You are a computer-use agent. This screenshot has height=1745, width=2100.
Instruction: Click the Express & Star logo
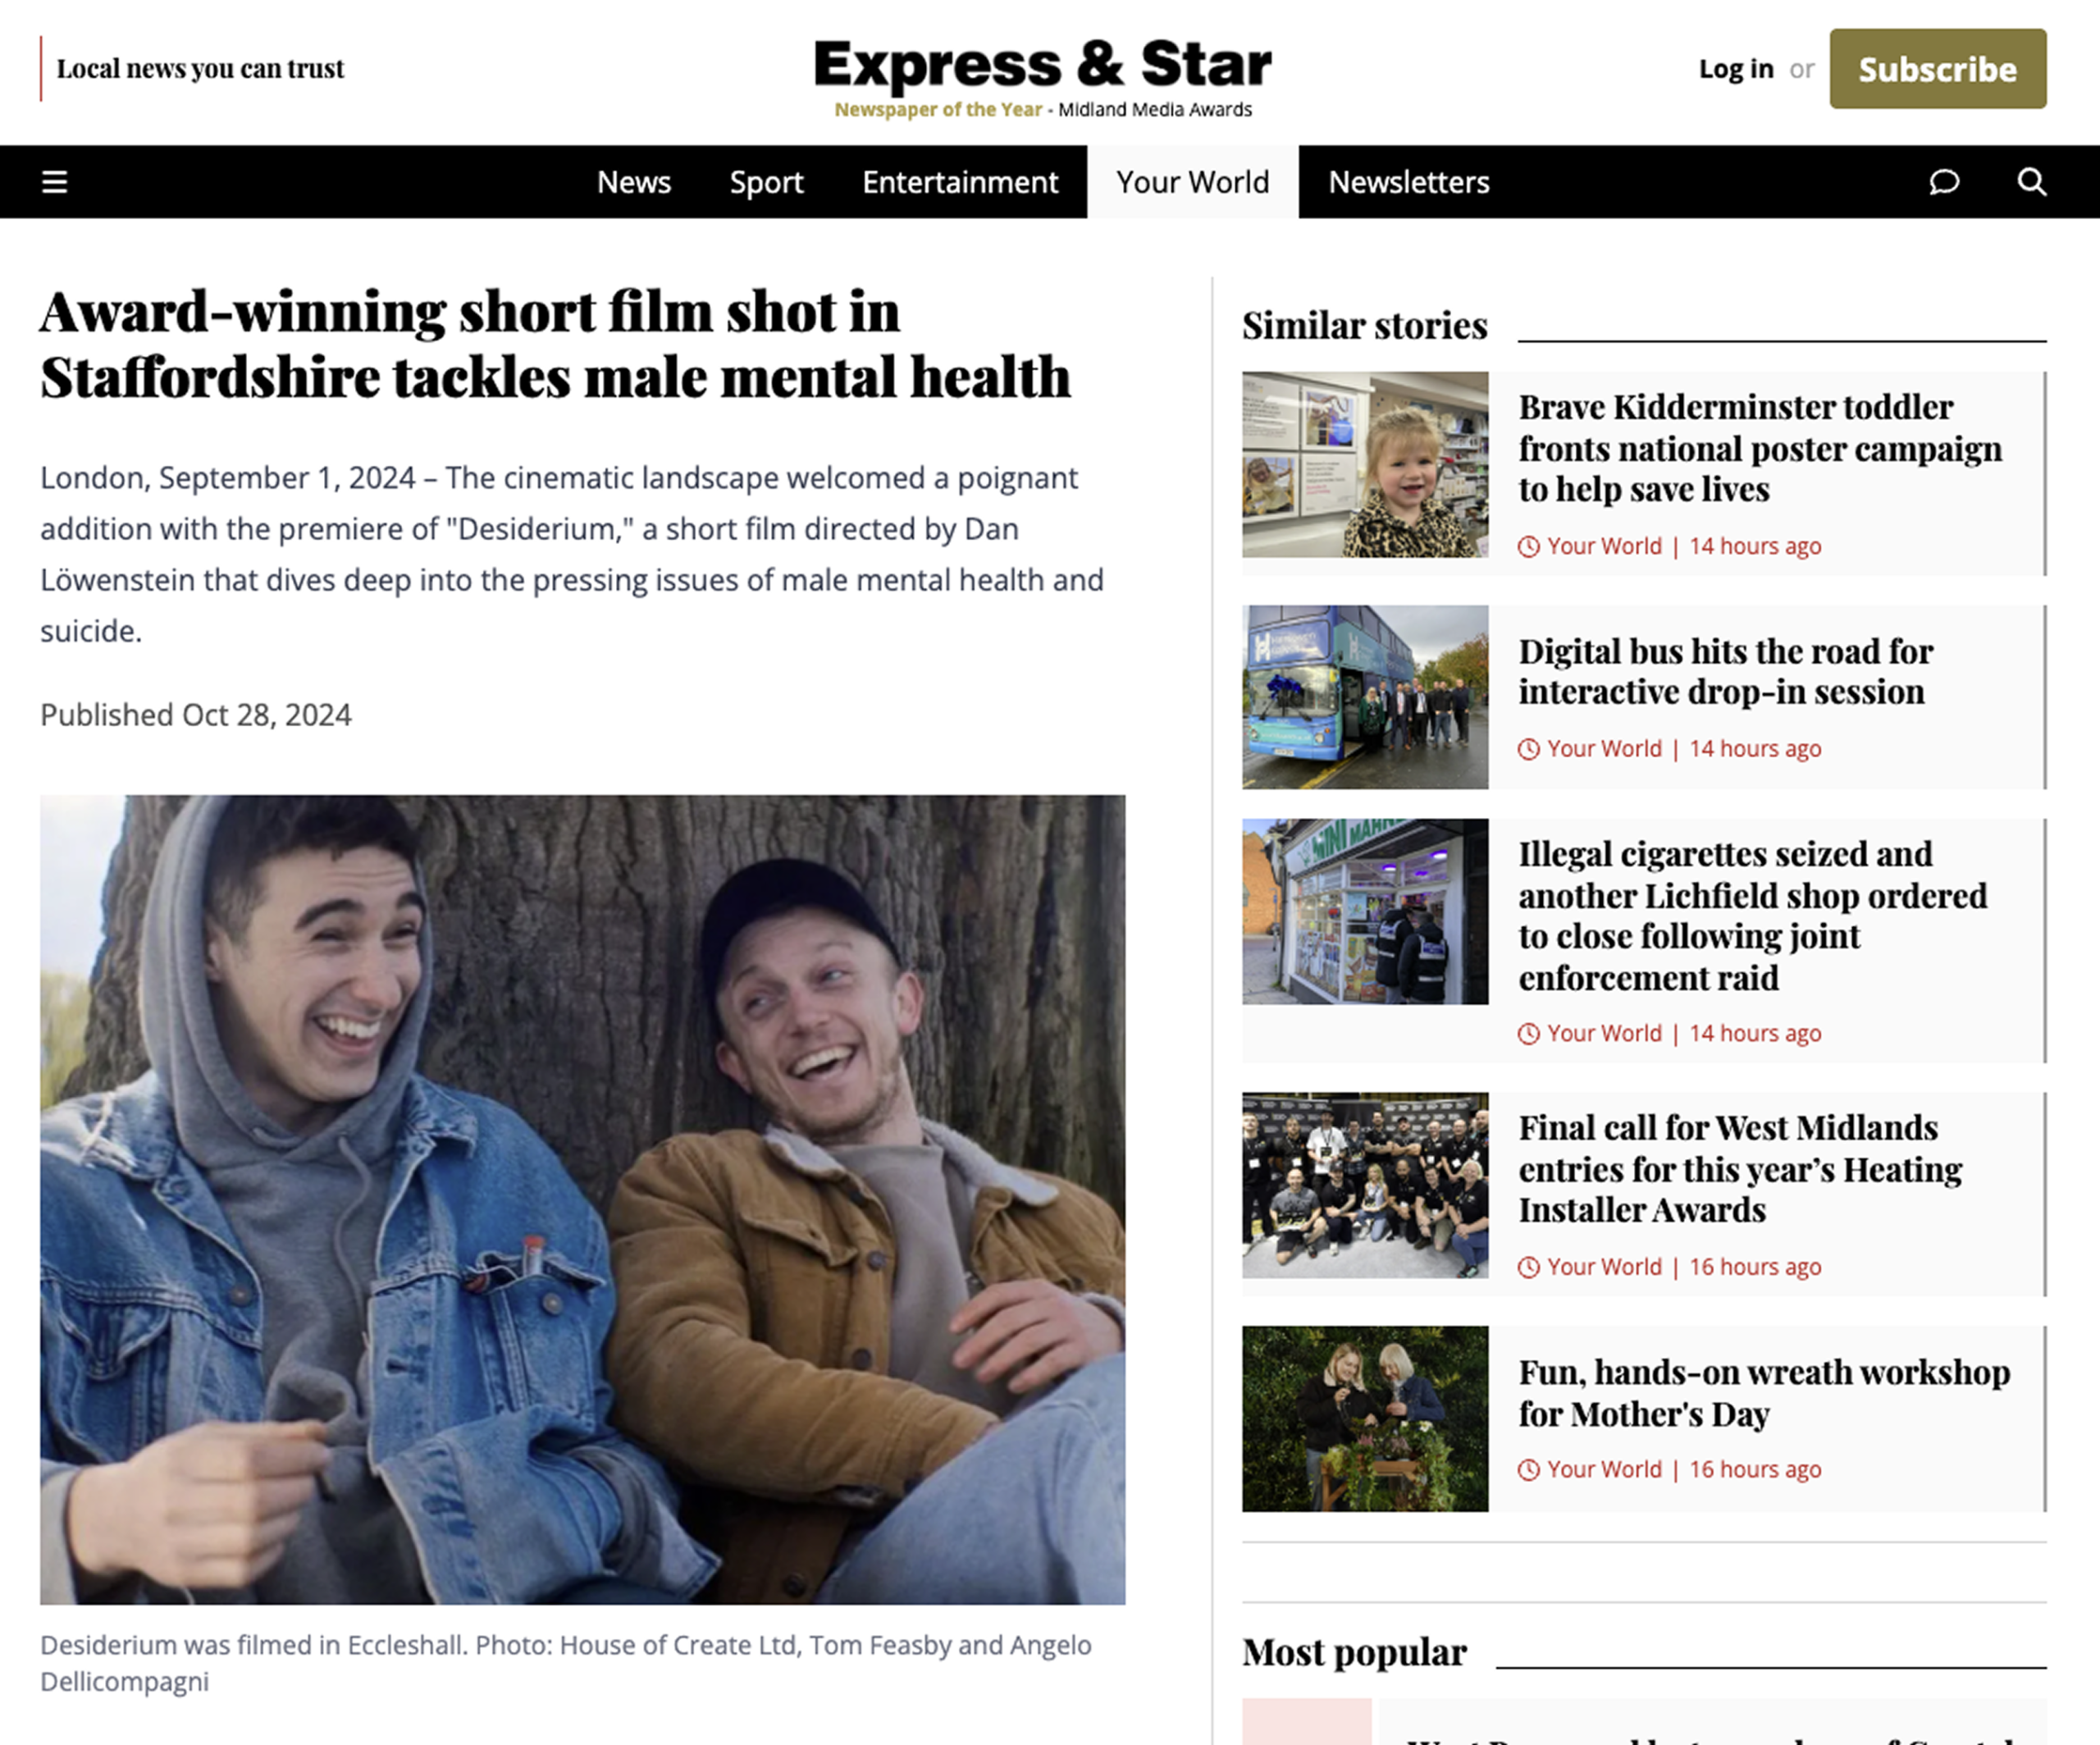tap(1043, 77)
